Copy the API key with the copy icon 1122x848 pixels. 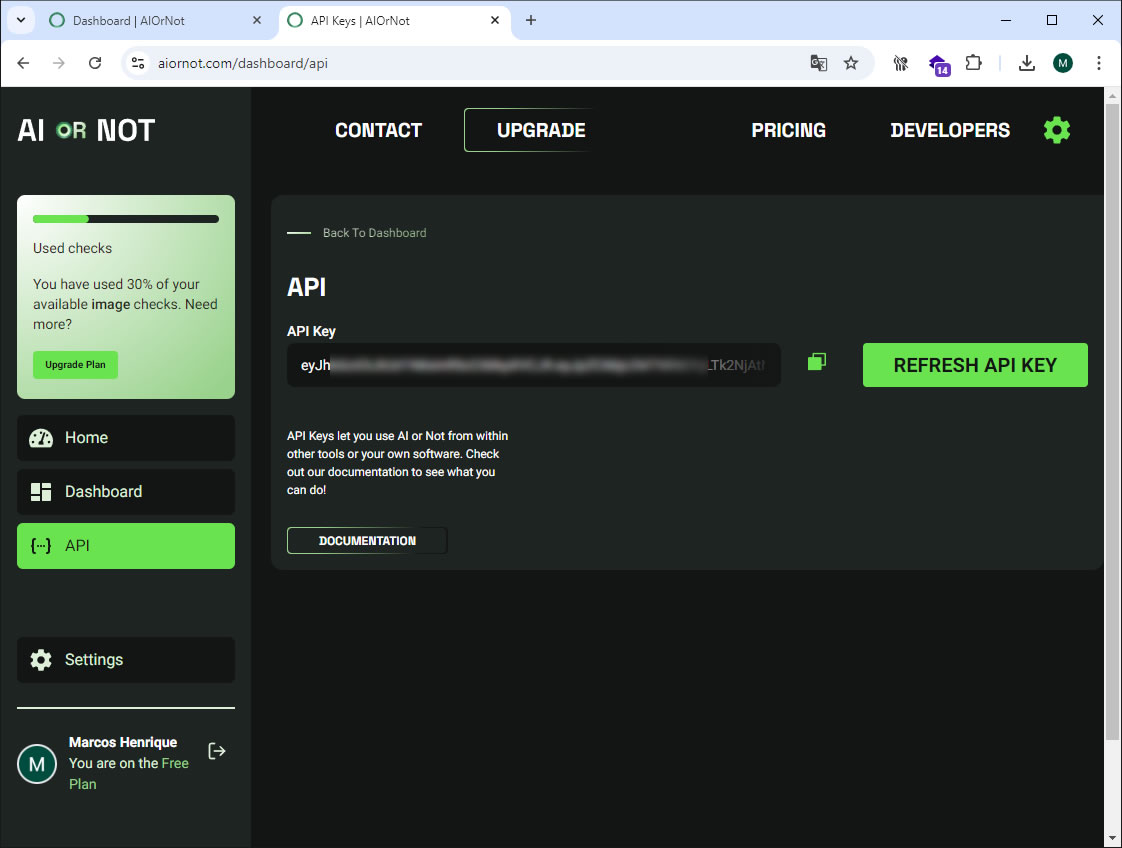816,362
